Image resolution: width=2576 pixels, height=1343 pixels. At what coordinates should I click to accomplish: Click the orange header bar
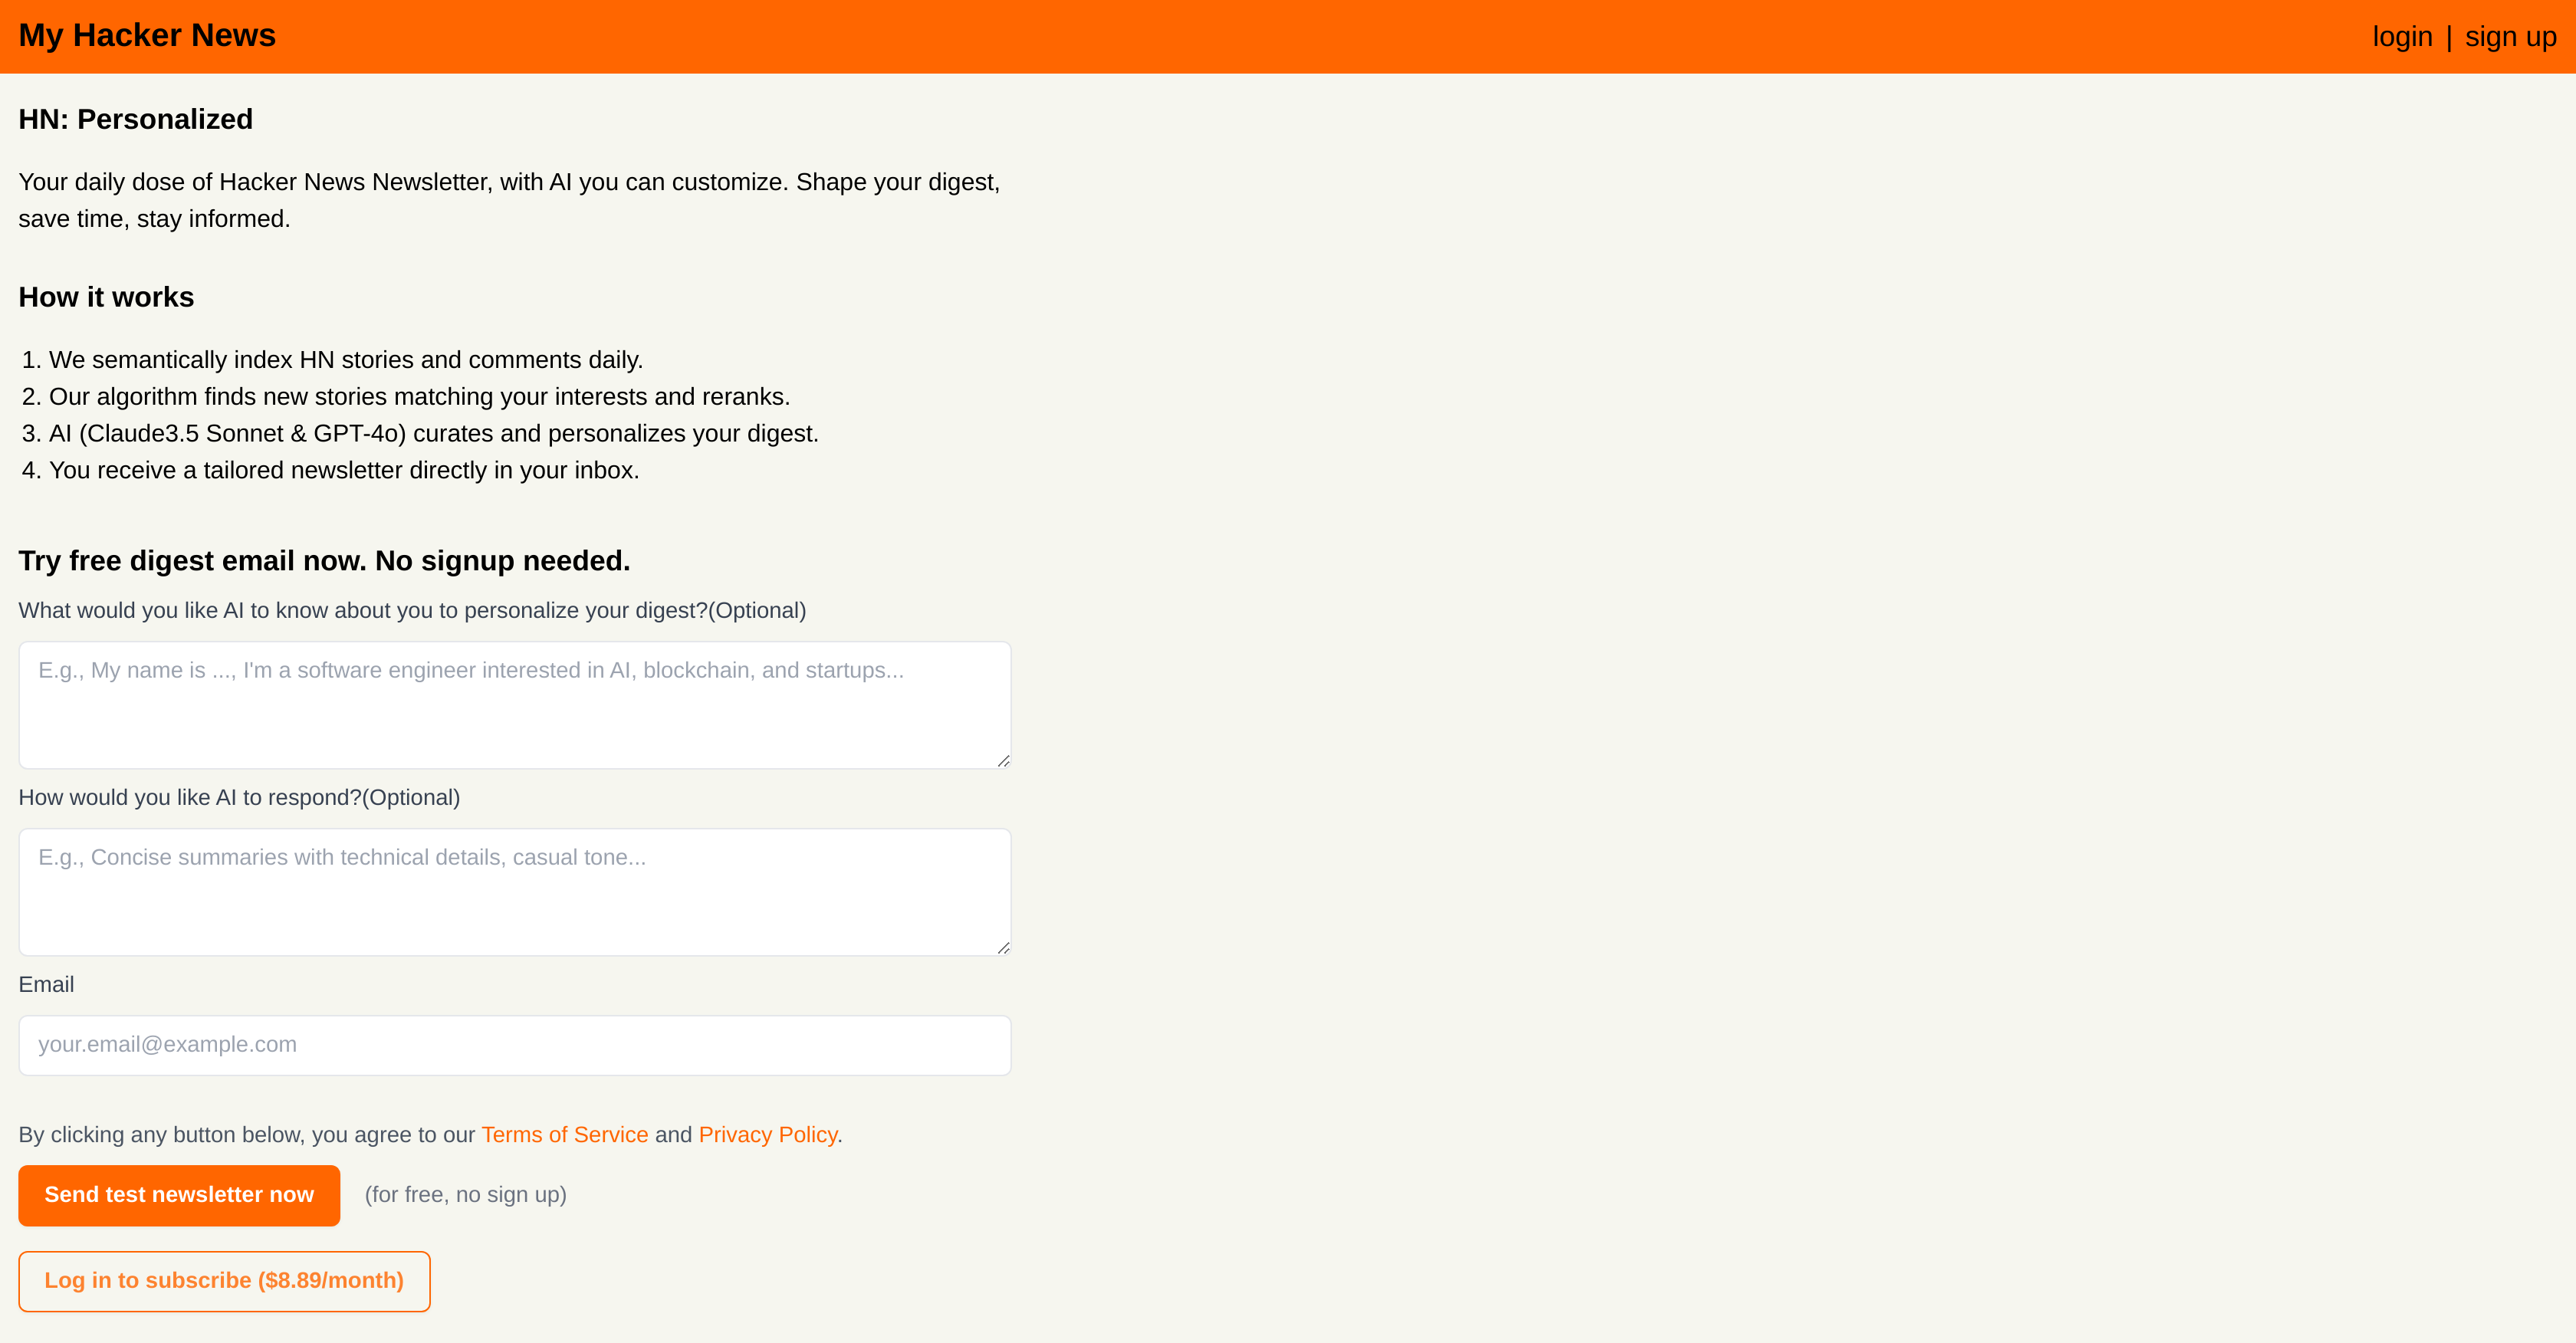(x=1288, y=36)
